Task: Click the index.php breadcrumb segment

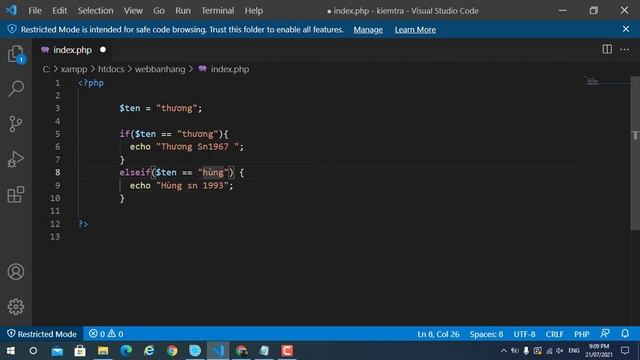Action: (230, 69)
